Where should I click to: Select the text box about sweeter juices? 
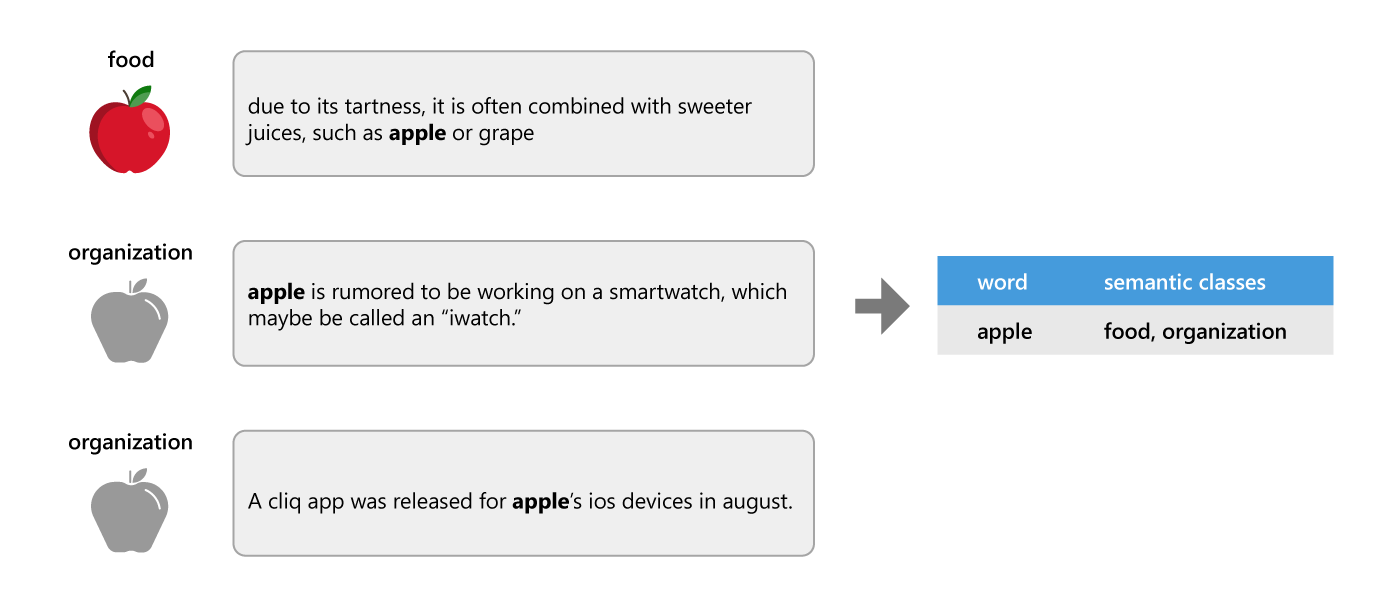coord(523,114)
